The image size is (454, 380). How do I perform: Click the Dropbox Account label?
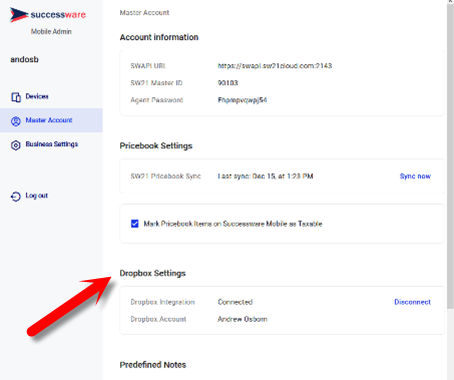point(158,319)
